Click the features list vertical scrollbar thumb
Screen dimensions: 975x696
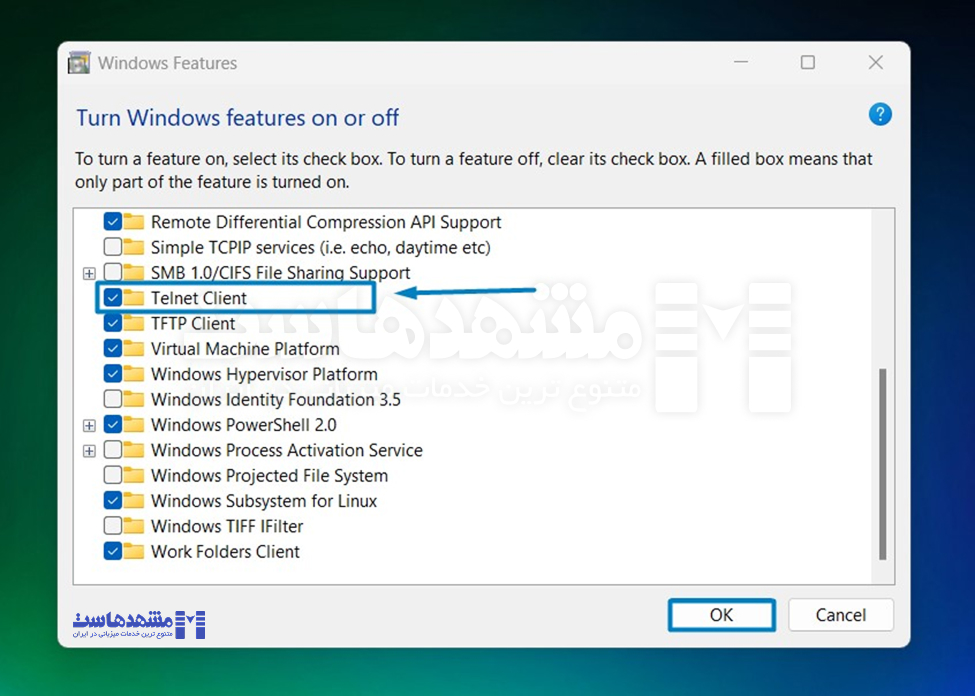click(882, 465)
